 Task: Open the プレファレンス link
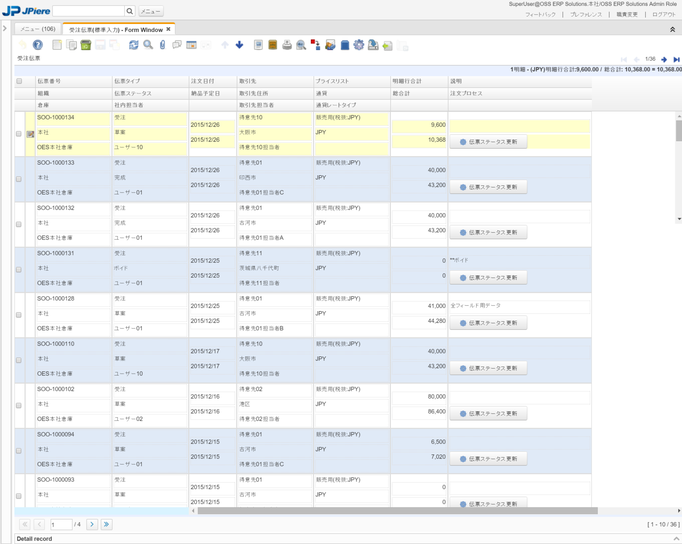pyautogui.click(x=586, y=14)
